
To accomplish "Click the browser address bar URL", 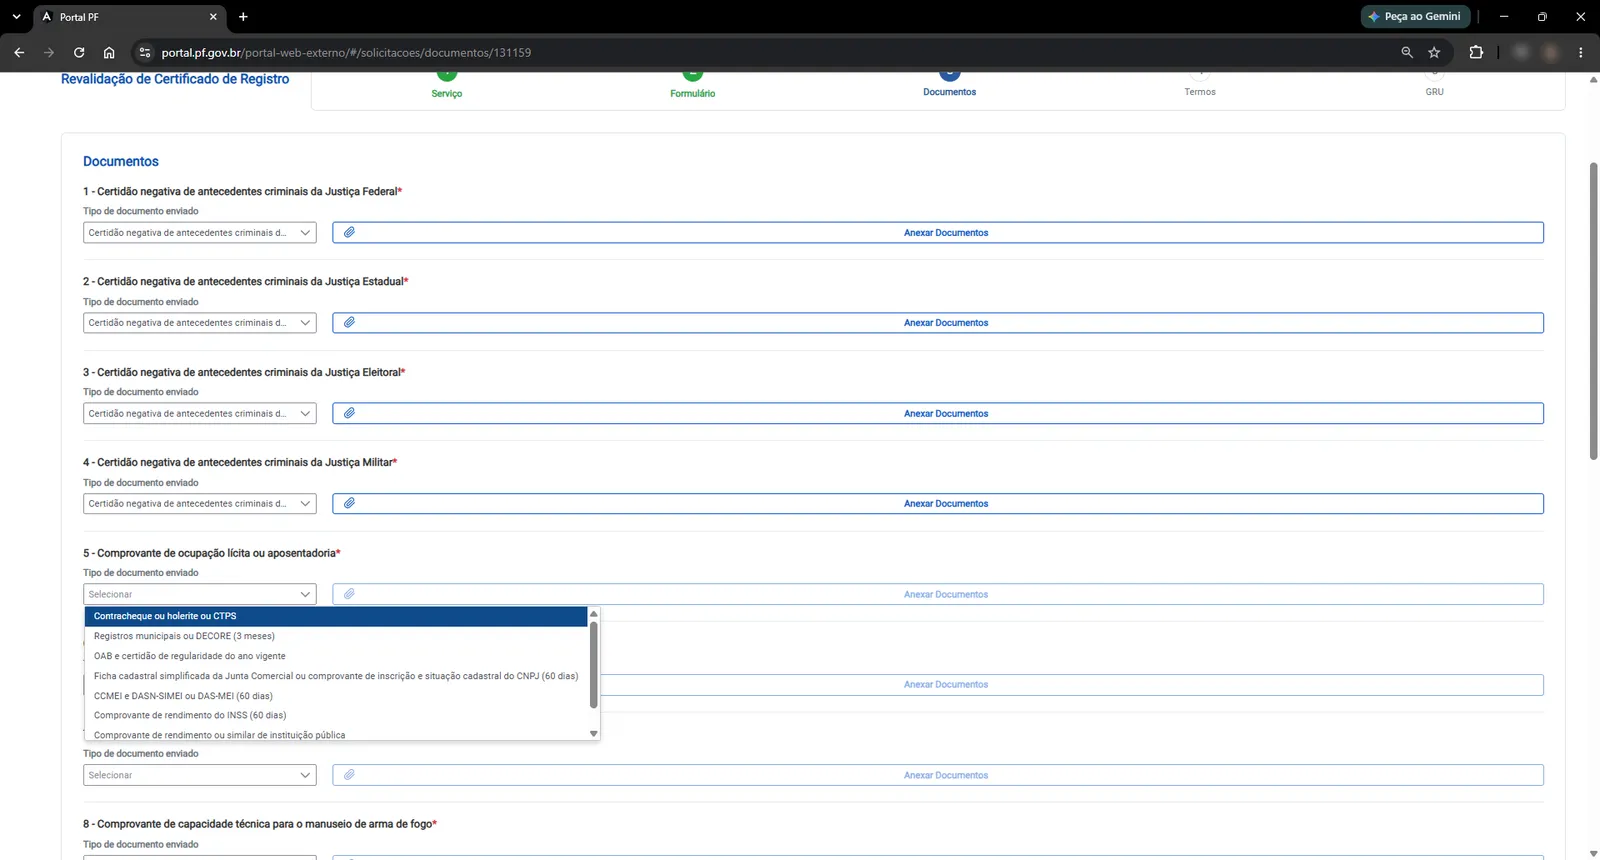I will pos(346,52).
